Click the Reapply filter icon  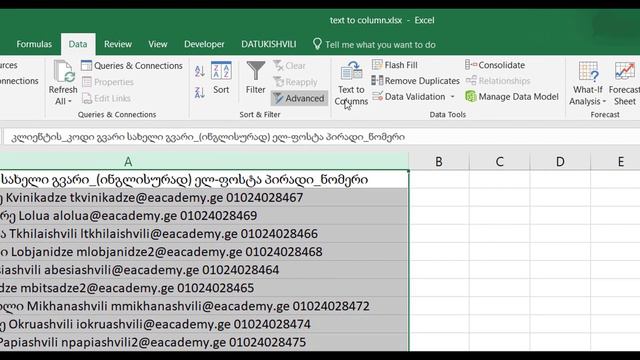pyautogui.click(x=278, y=82)
